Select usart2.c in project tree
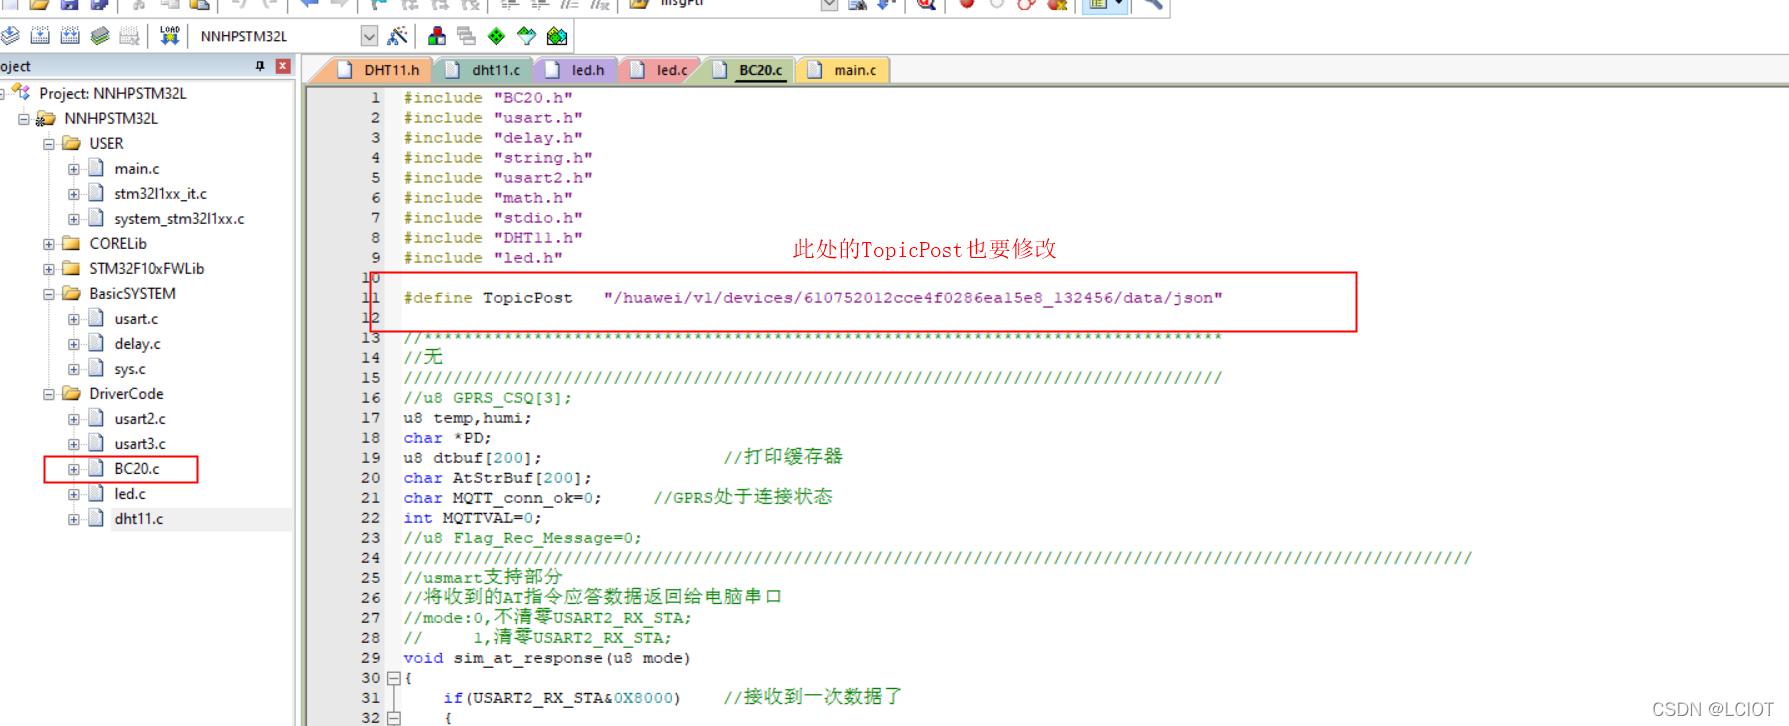Screen dimensions: 1789x726 pos(140,419)
